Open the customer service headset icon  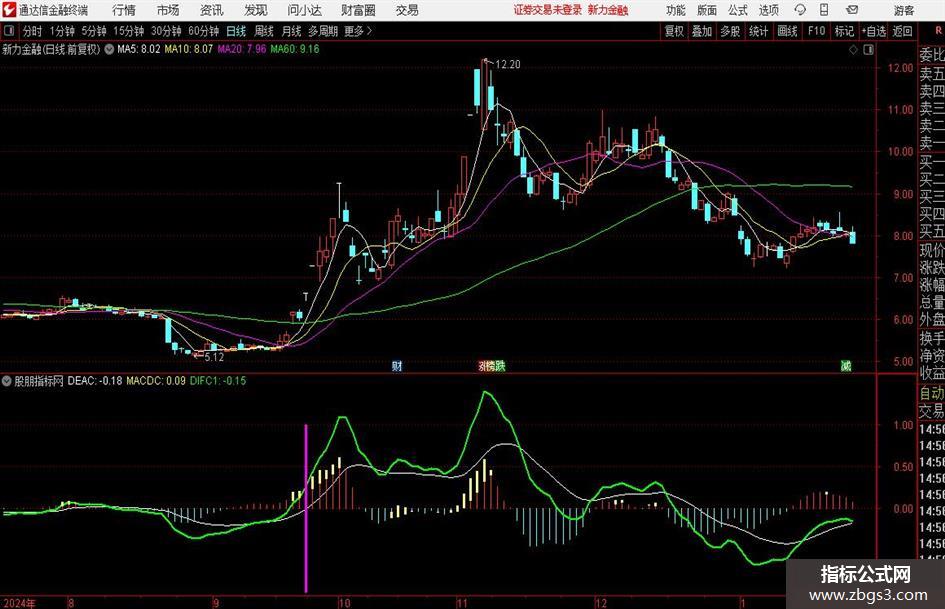[x=800, y=10]
